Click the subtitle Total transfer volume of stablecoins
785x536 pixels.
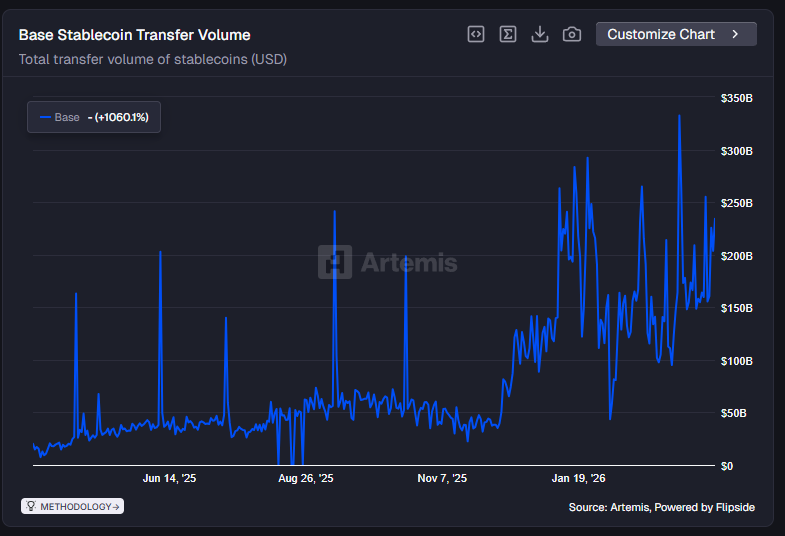coord(153,59)
